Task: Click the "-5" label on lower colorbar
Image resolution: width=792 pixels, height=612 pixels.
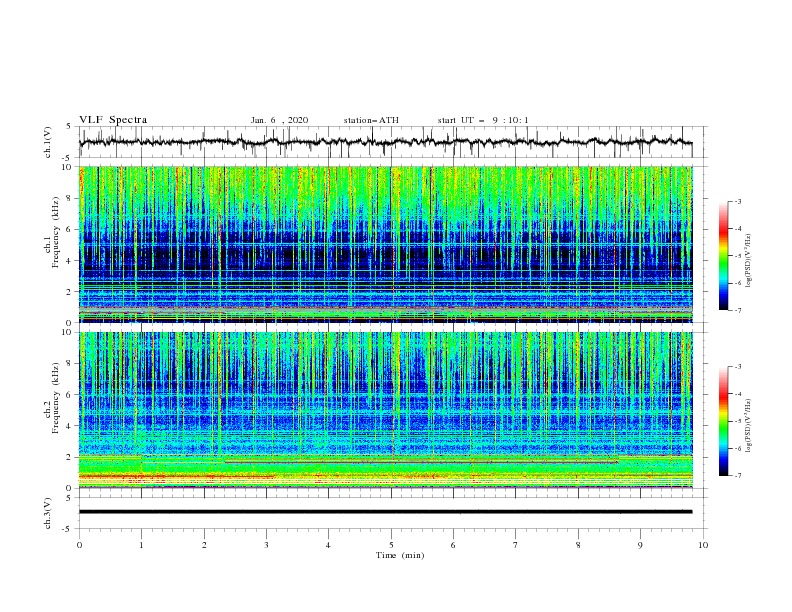Action: (x=737, y=421)
